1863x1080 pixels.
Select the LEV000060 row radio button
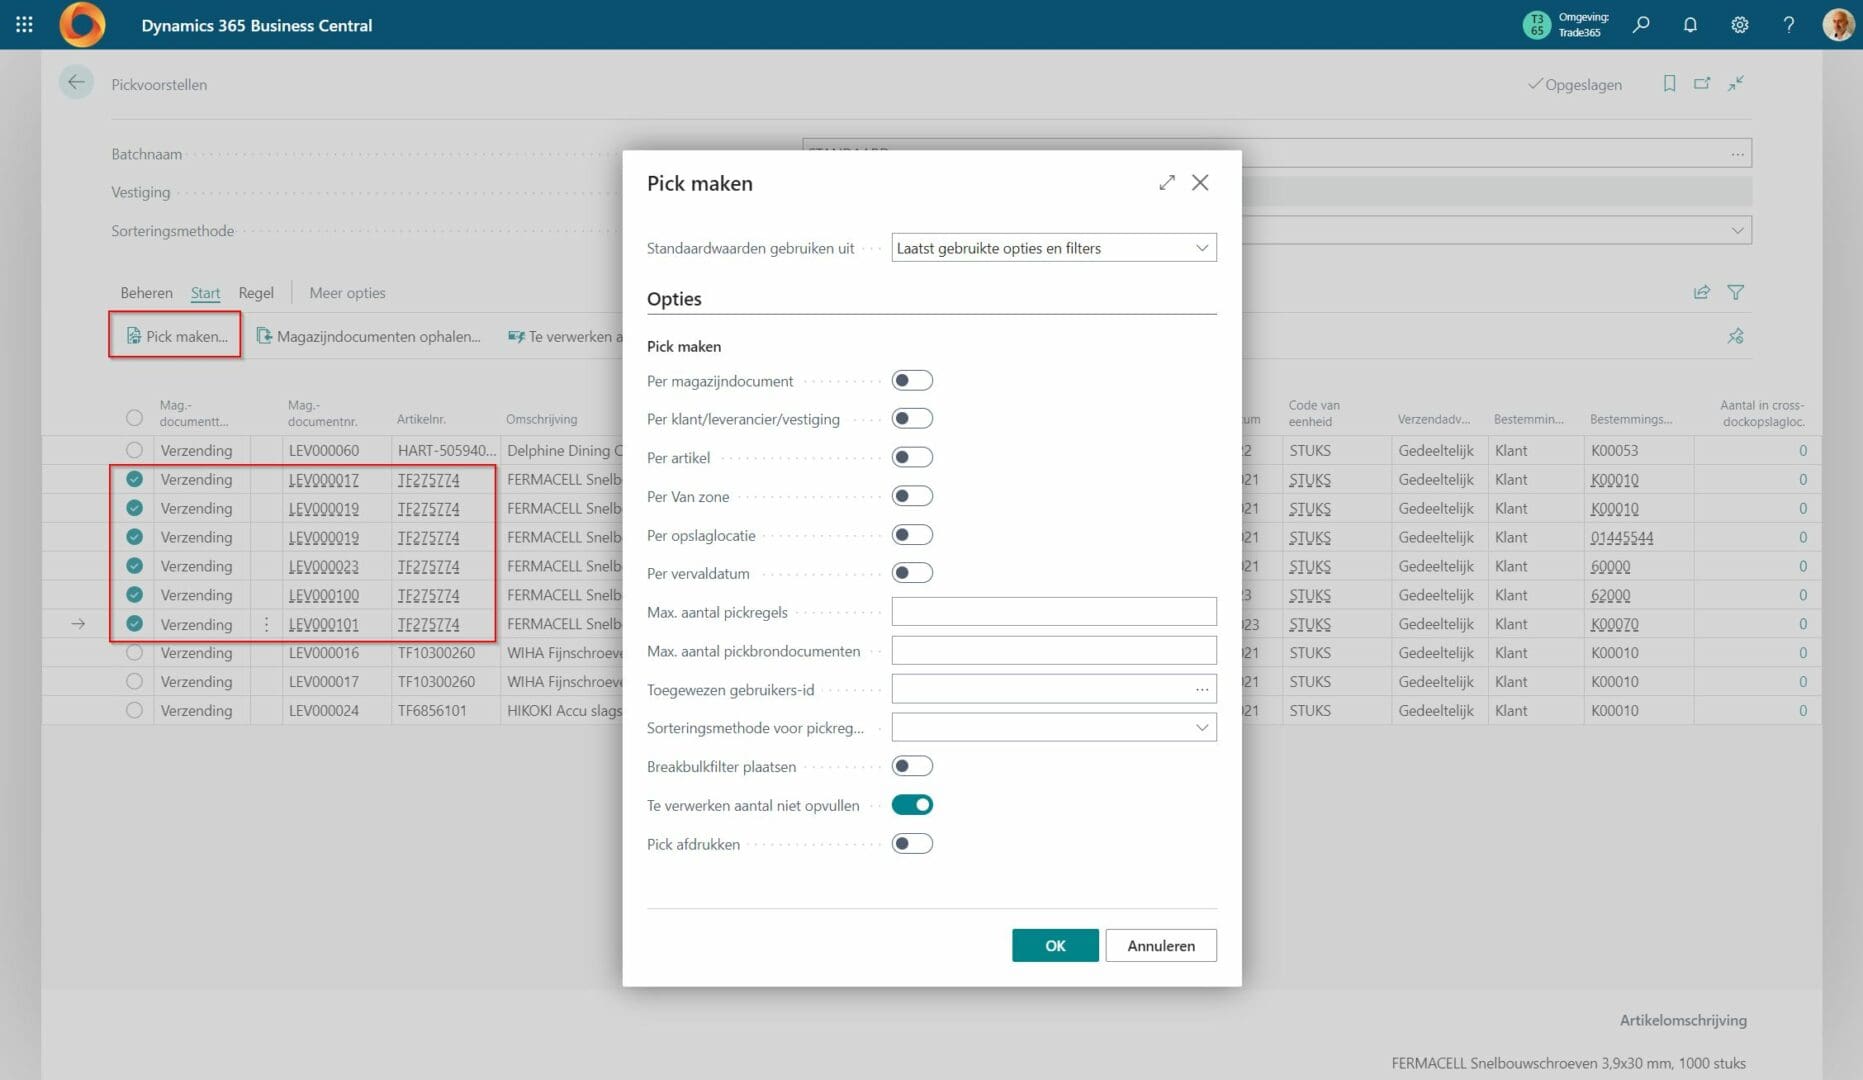point(134,450)
